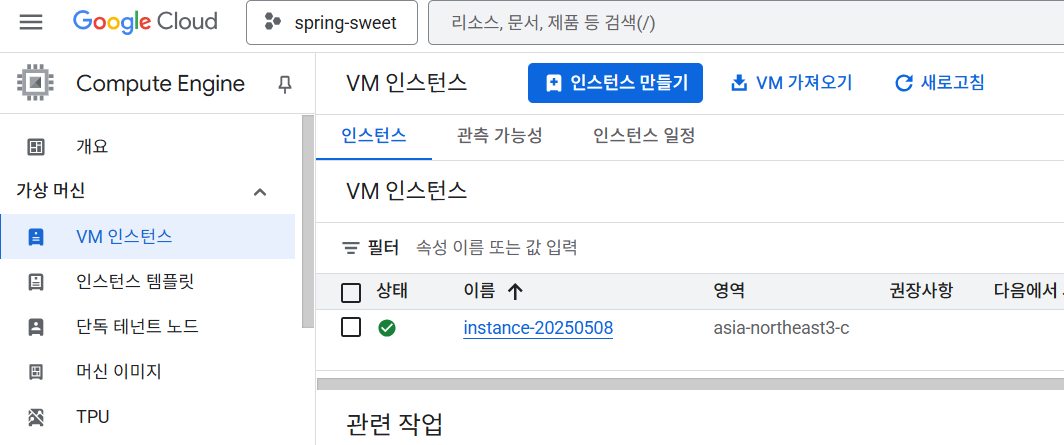
Task: Click the 단독 테넌트 노드 icon
Action: 36,327
